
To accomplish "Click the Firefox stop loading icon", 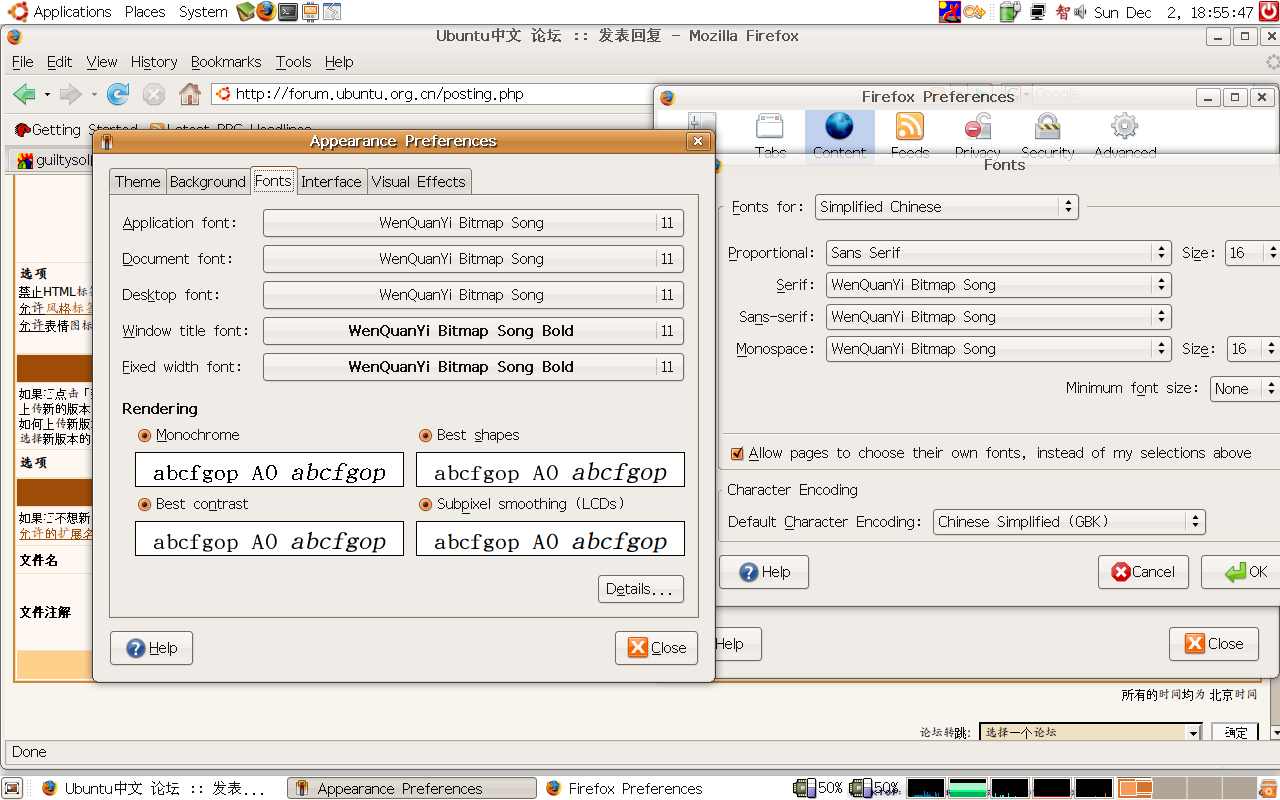I will pos(153,94).
